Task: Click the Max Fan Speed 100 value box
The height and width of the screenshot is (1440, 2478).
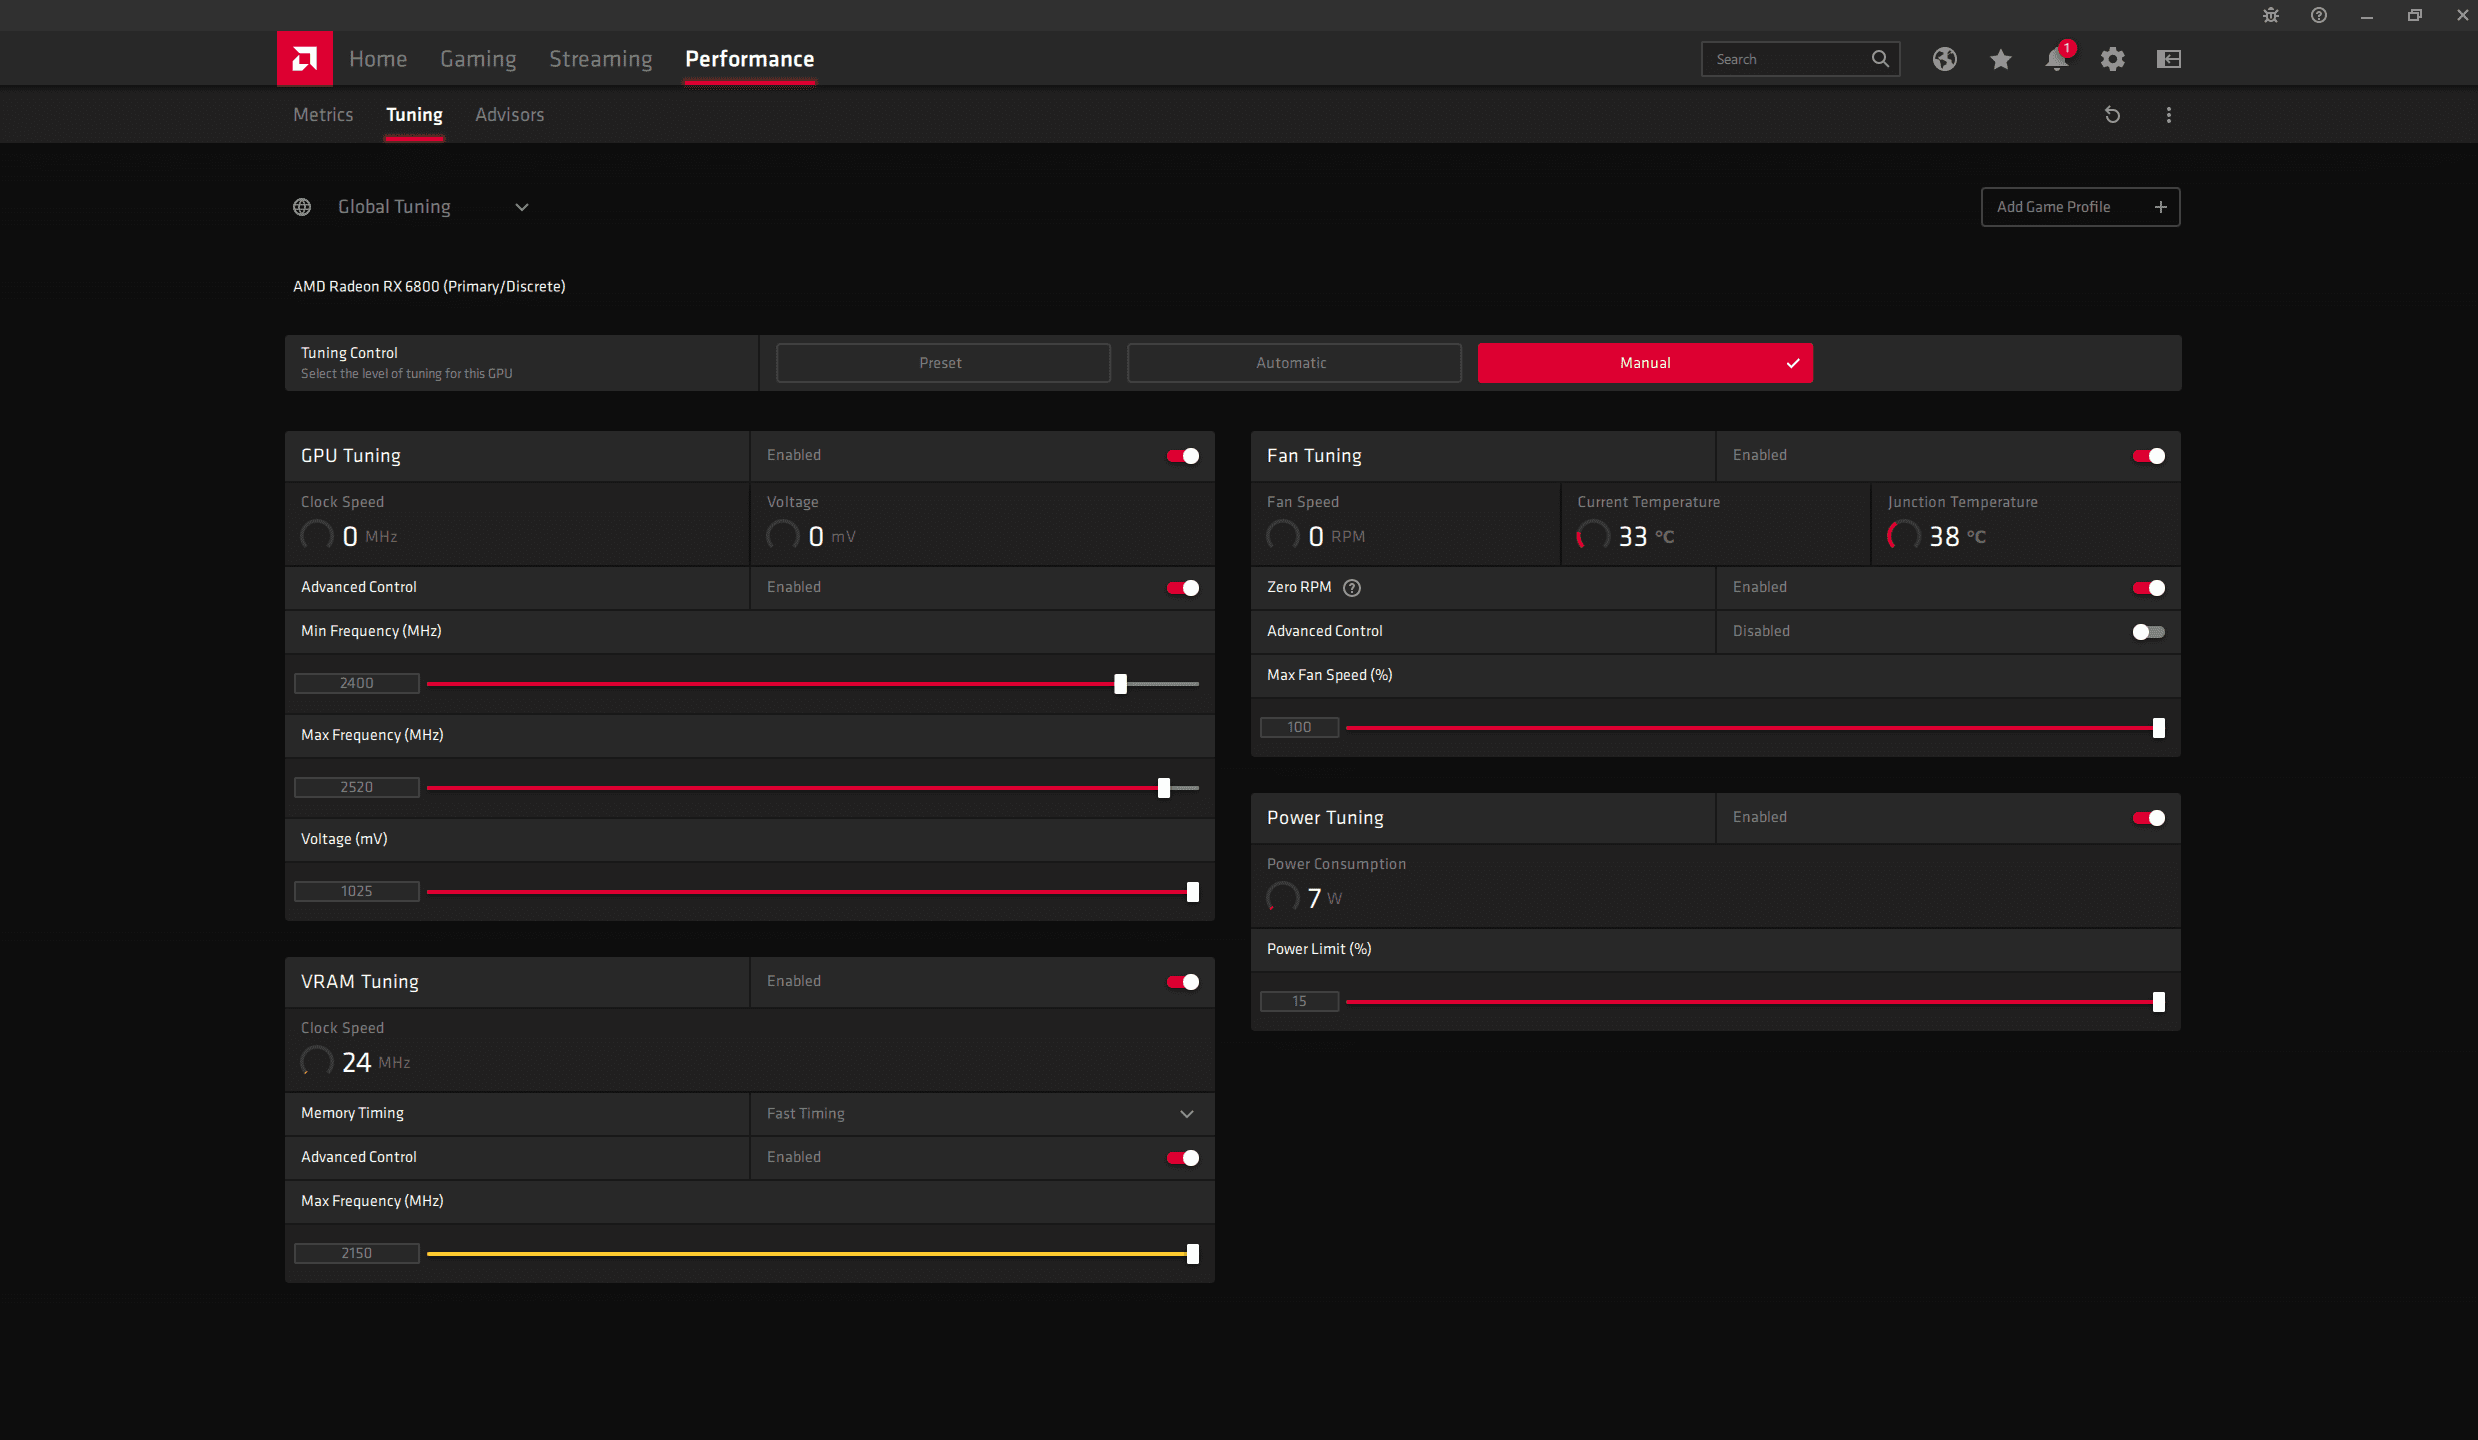Action: point(1299,728)
